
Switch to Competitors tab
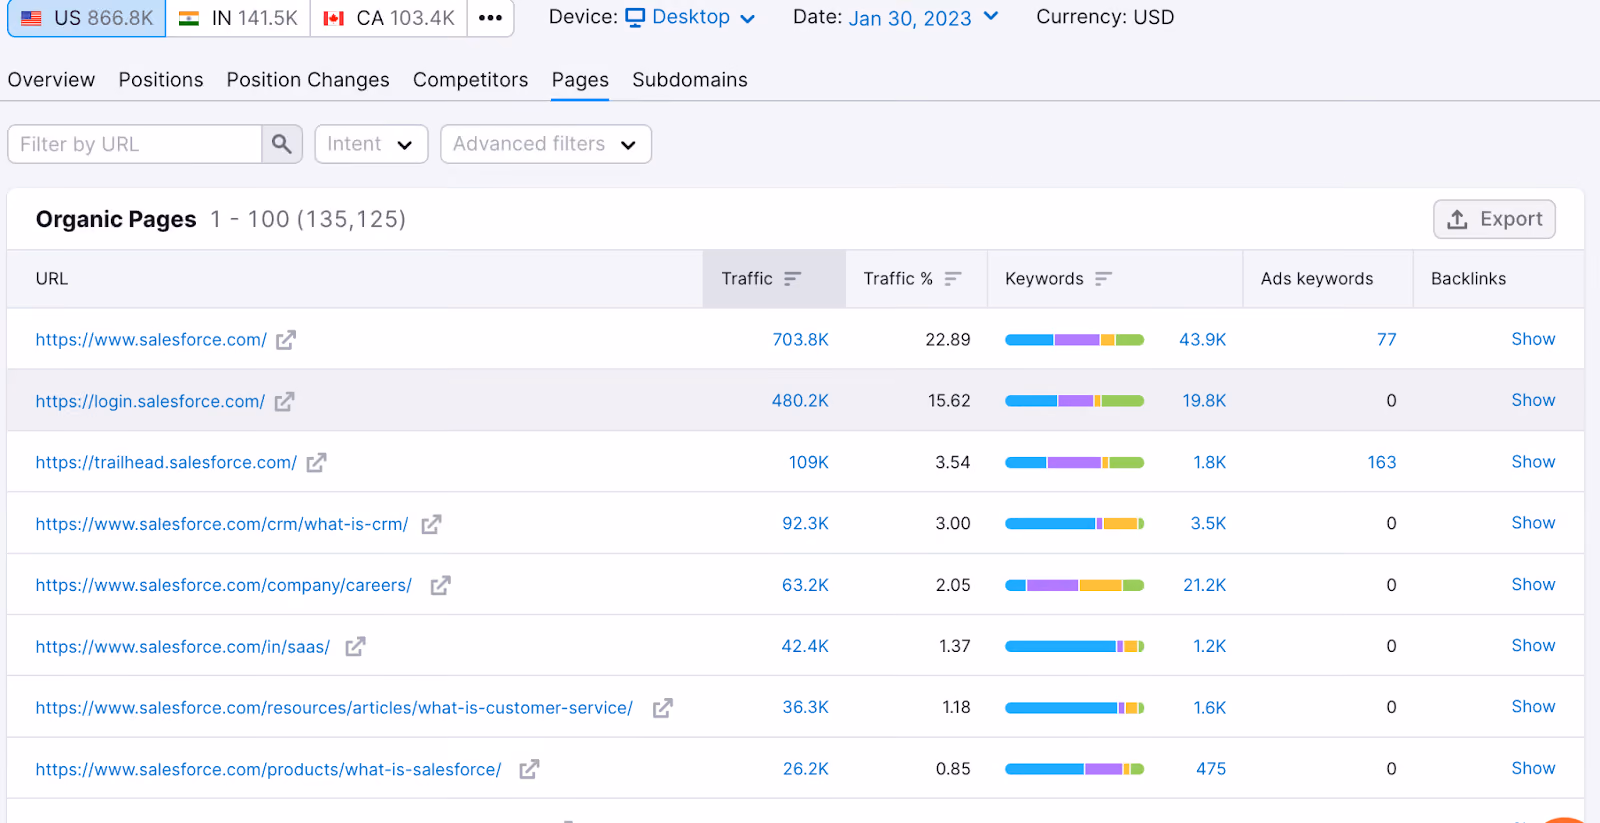[470, 80]
